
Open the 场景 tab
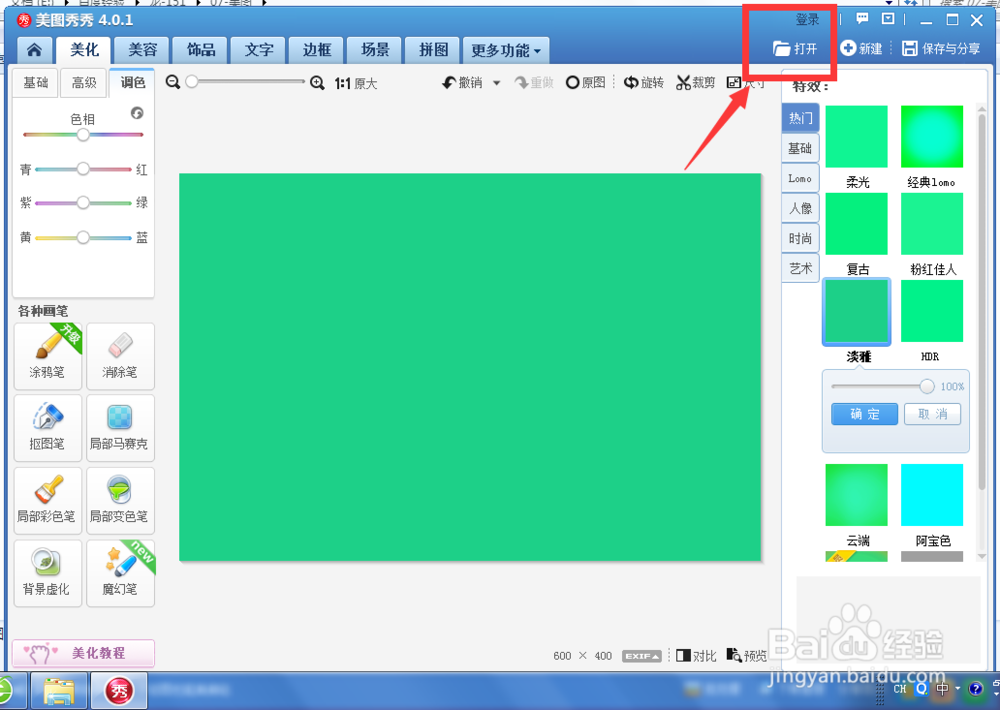pos(375,50)
